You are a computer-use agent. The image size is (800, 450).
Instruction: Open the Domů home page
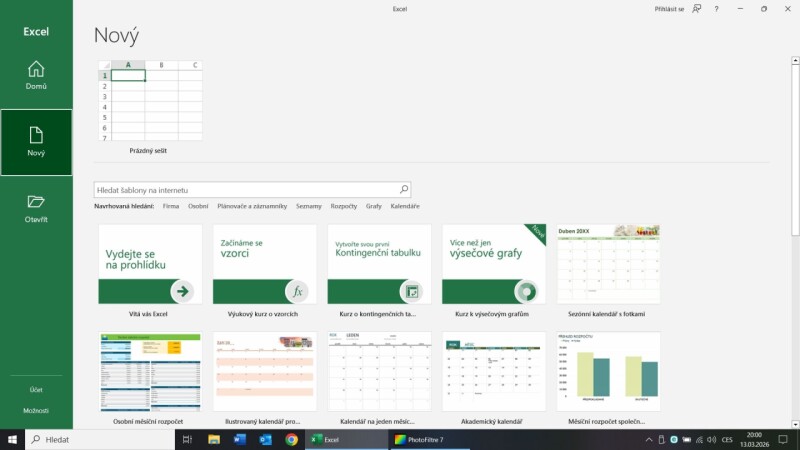[x=36, y=76]
